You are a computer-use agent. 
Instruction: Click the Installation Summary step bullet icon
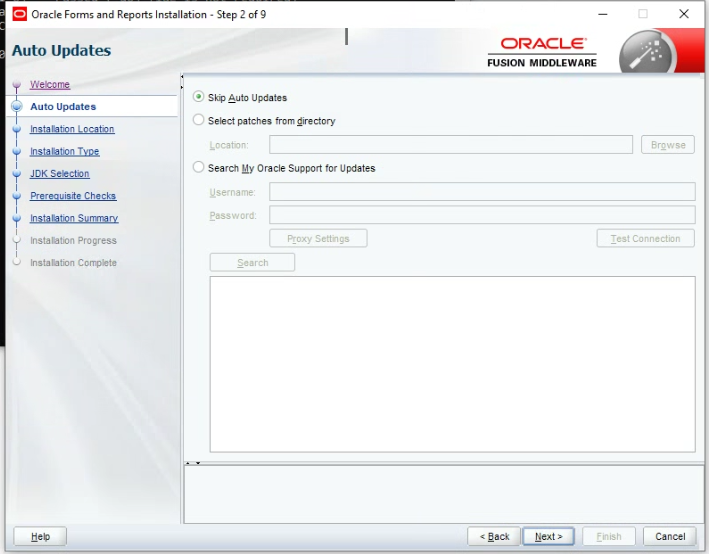(x=17, y=218)
